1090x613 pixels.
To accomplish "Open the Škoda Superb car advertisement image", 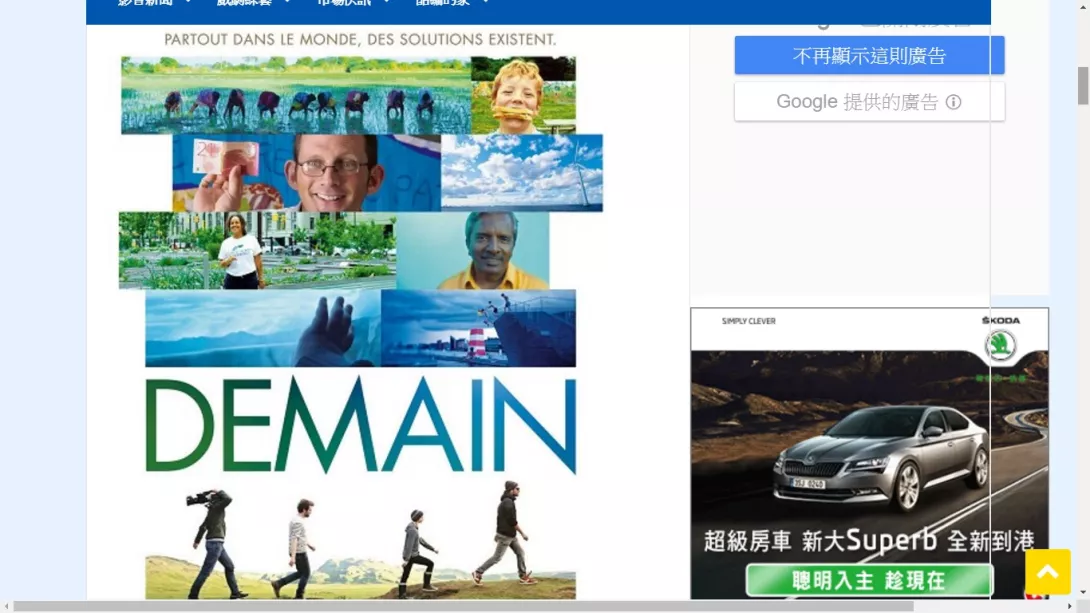I will (869, 453).
